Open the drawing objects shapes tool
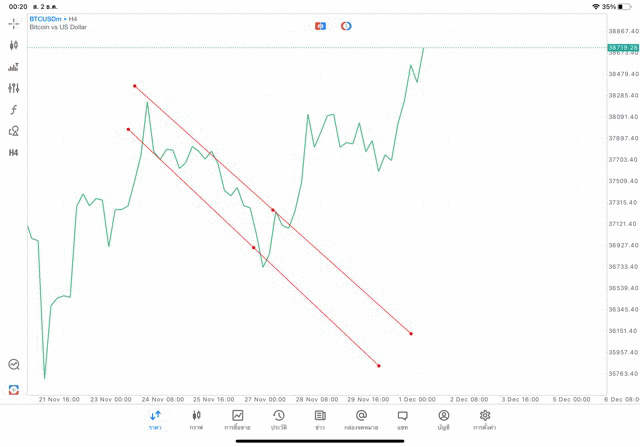This screenshot has height=447, width=640. click(14, 131)
